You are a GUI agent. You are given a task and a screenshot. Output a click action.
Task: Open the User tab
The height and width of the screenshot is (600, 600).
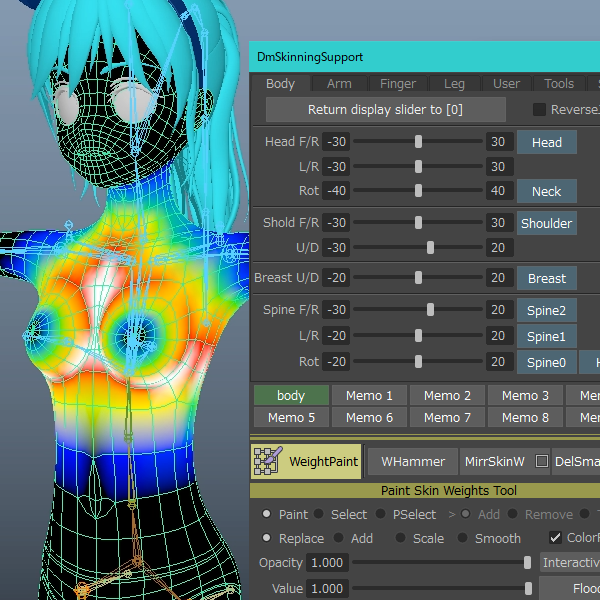click(506, 83)
